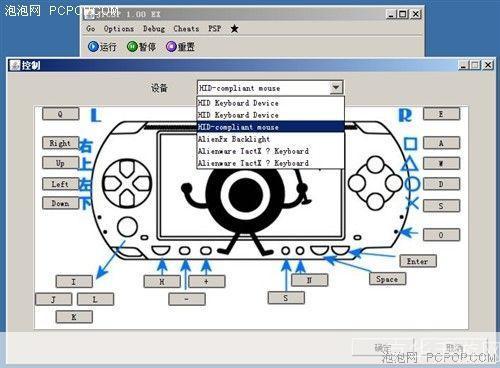Screen dimensions: 500x368
Task: Click the star icon in menu bar
Action: (234, 29)
